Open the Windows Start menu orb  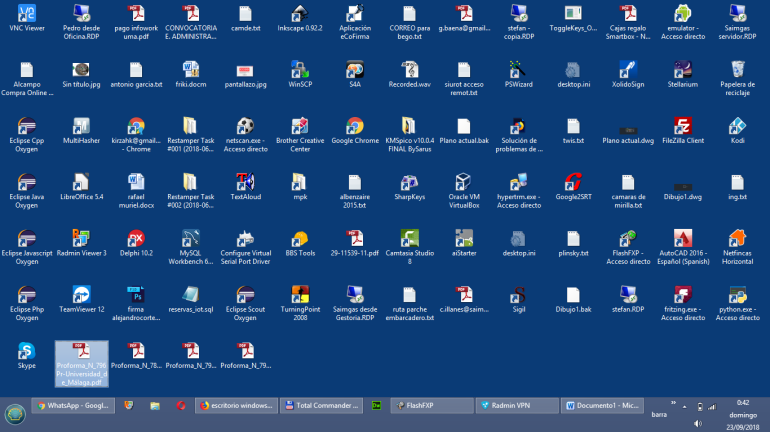(15, 412)
